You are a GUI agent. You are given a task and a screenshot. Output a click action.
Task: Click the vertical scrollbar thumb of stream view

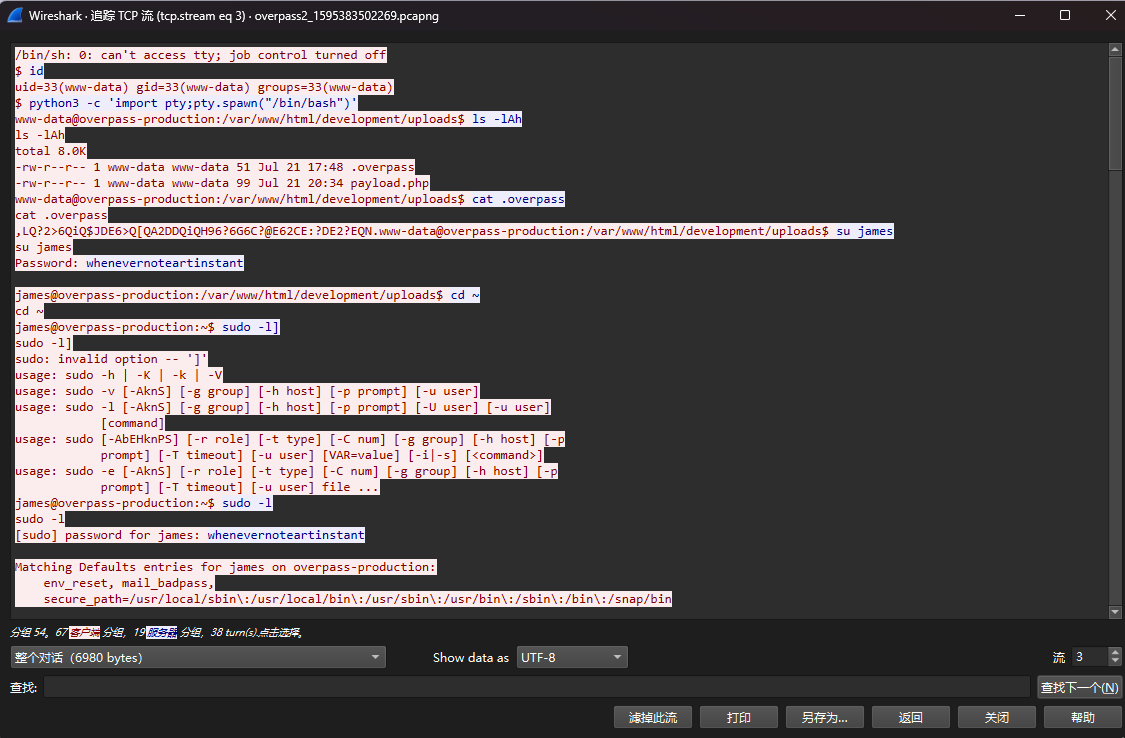click(x=1115, y=113)
